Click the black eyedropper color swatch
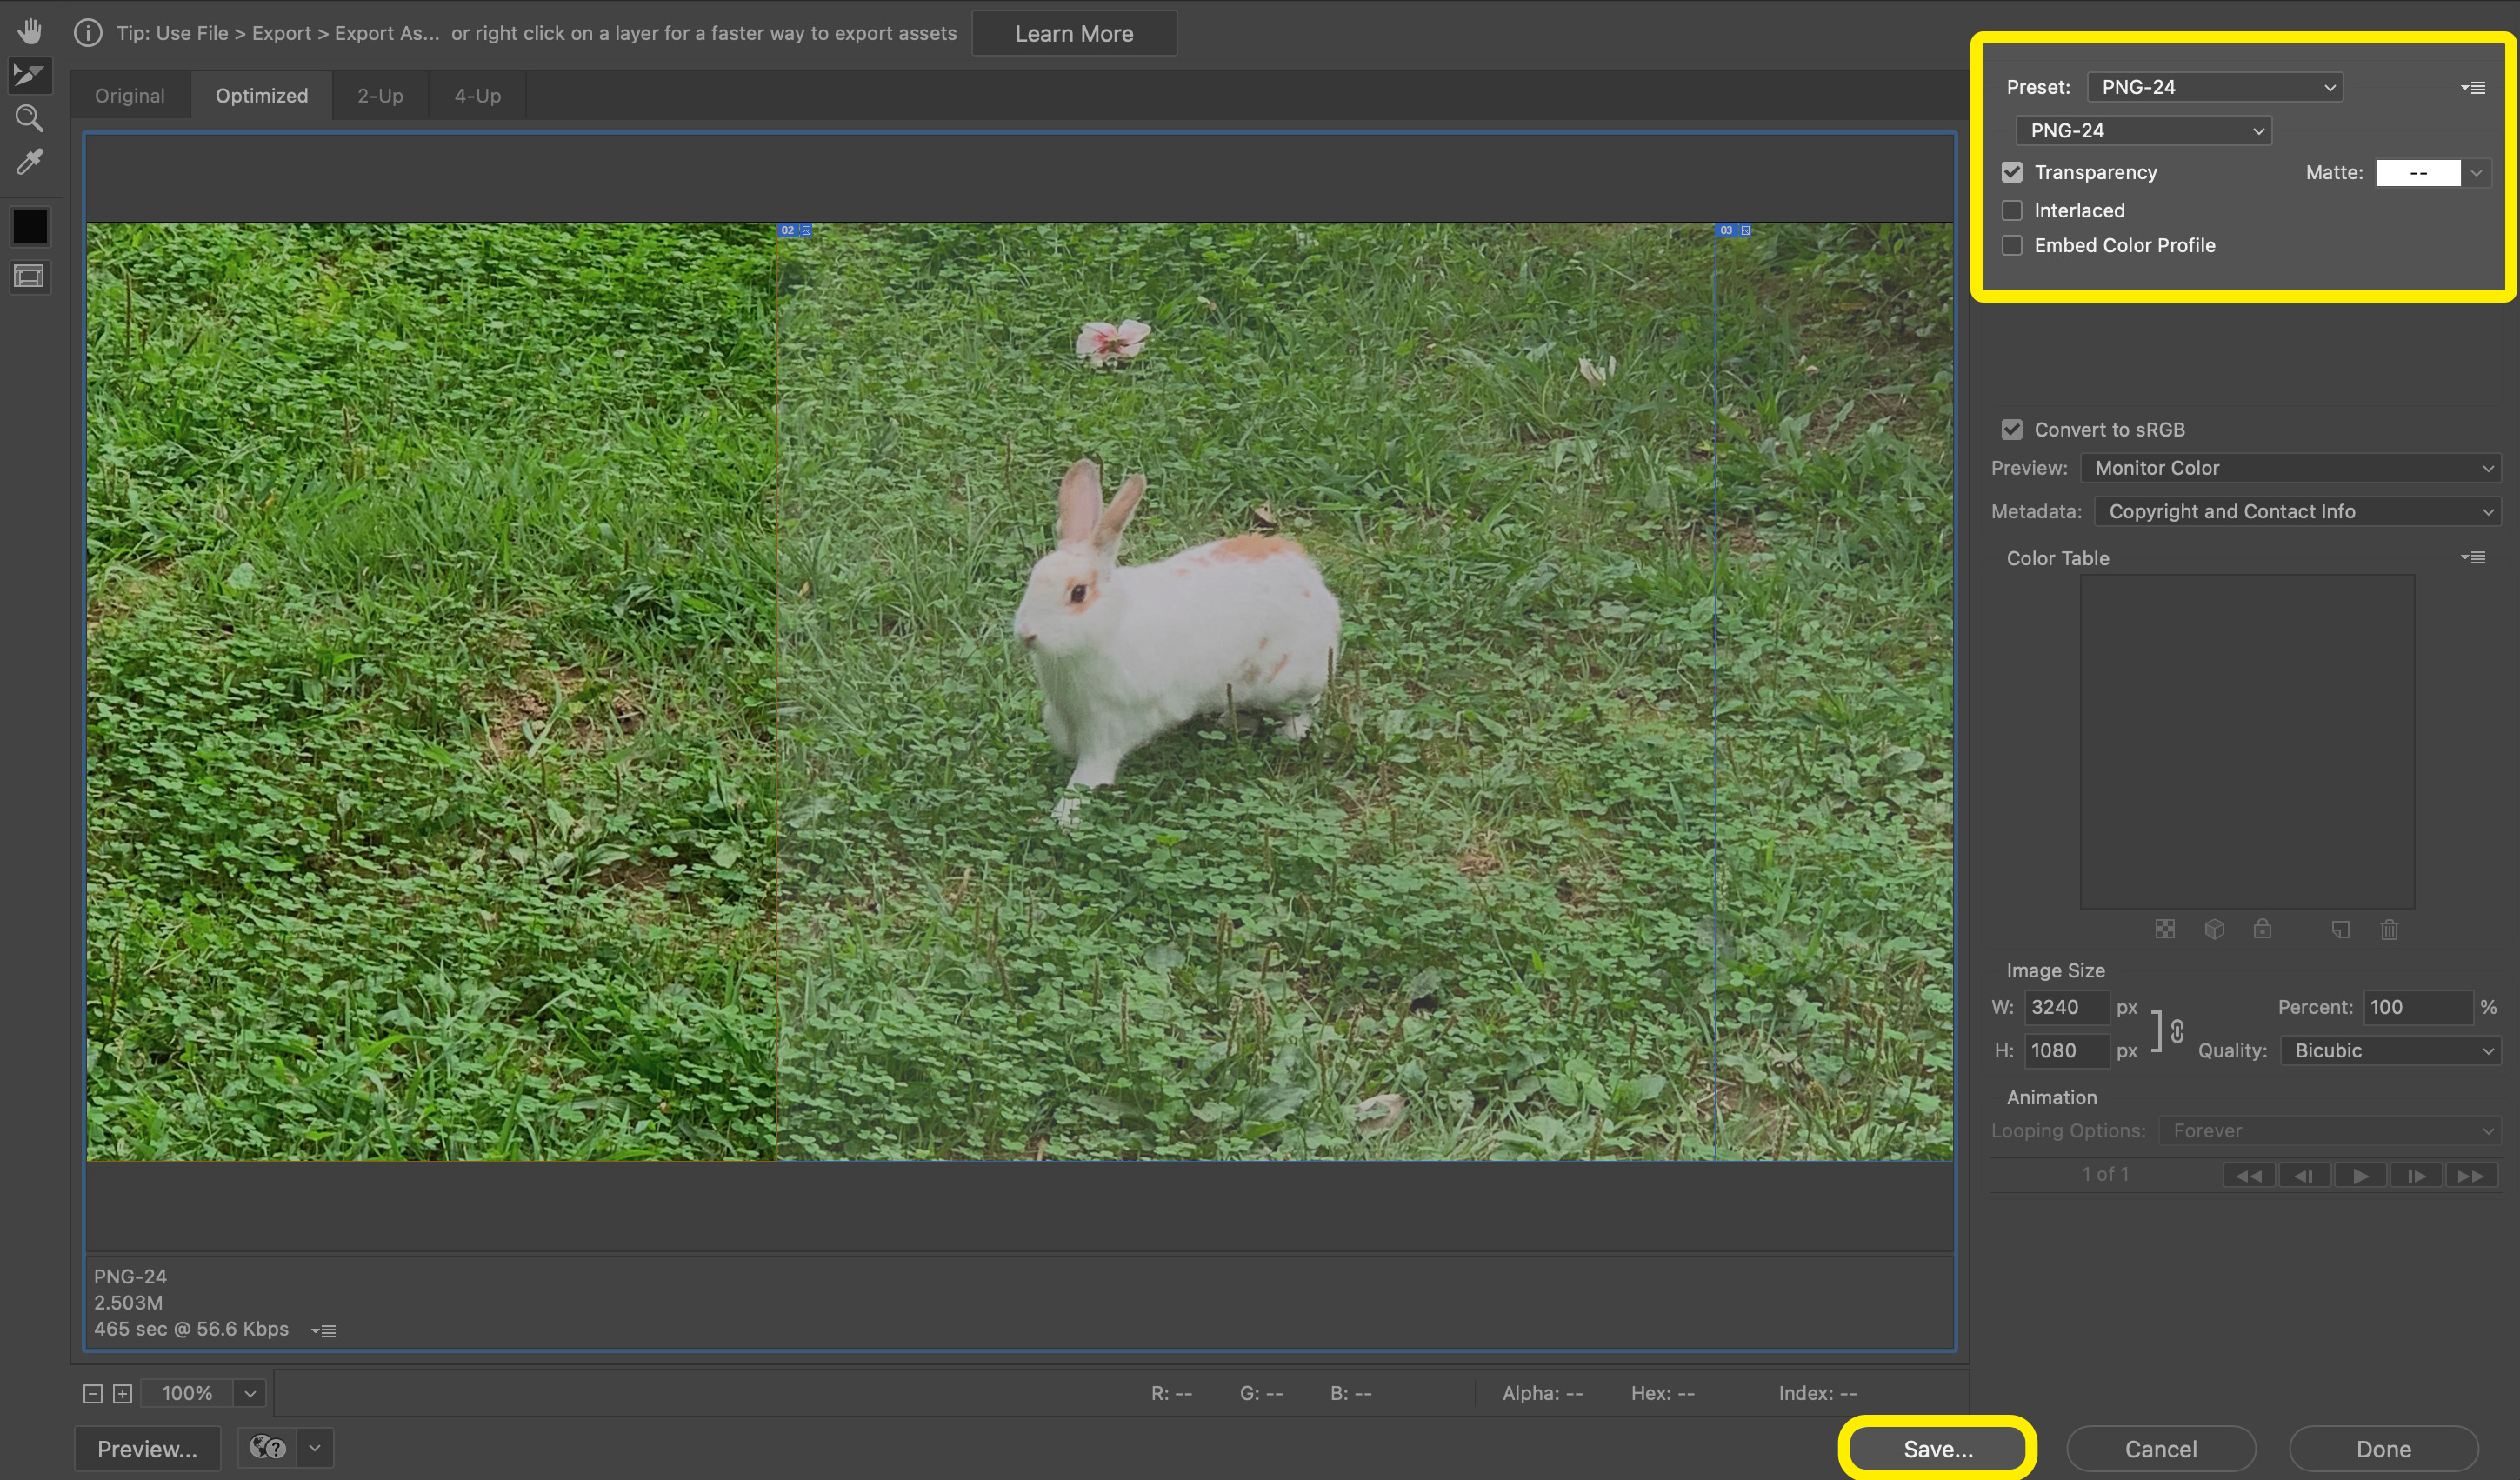Image resolution: width=2520 pixels, height=1480 pixels. (29, 227)
